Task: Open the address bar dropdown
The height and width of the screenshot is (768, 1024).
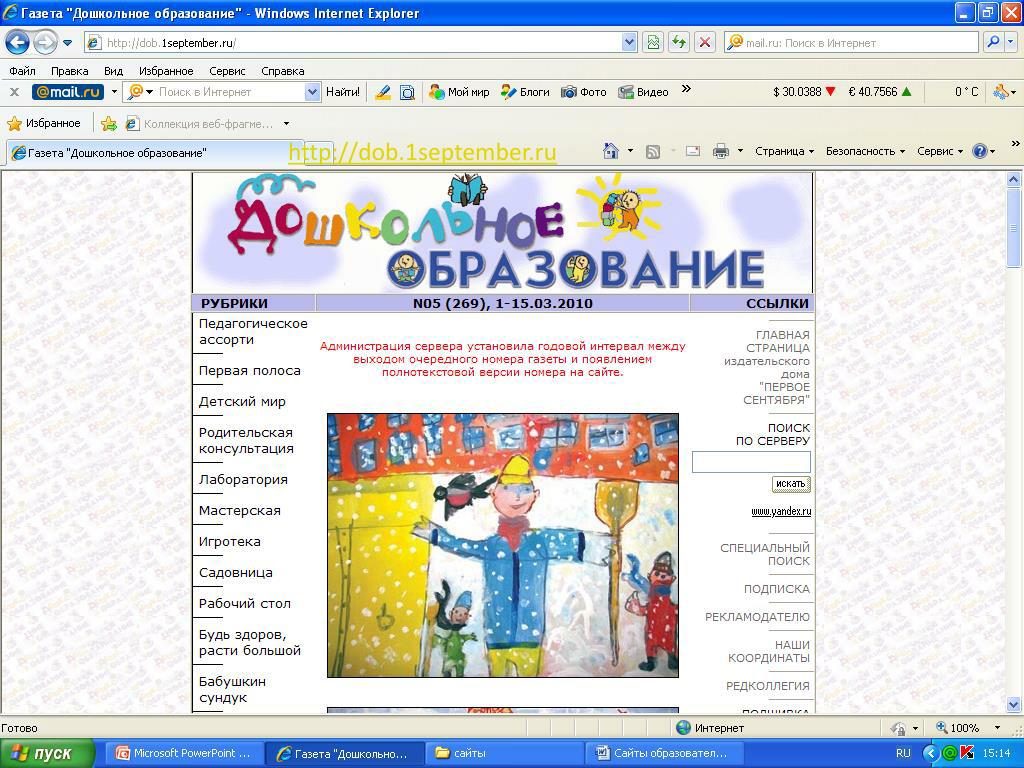Action: coord(629,42)
